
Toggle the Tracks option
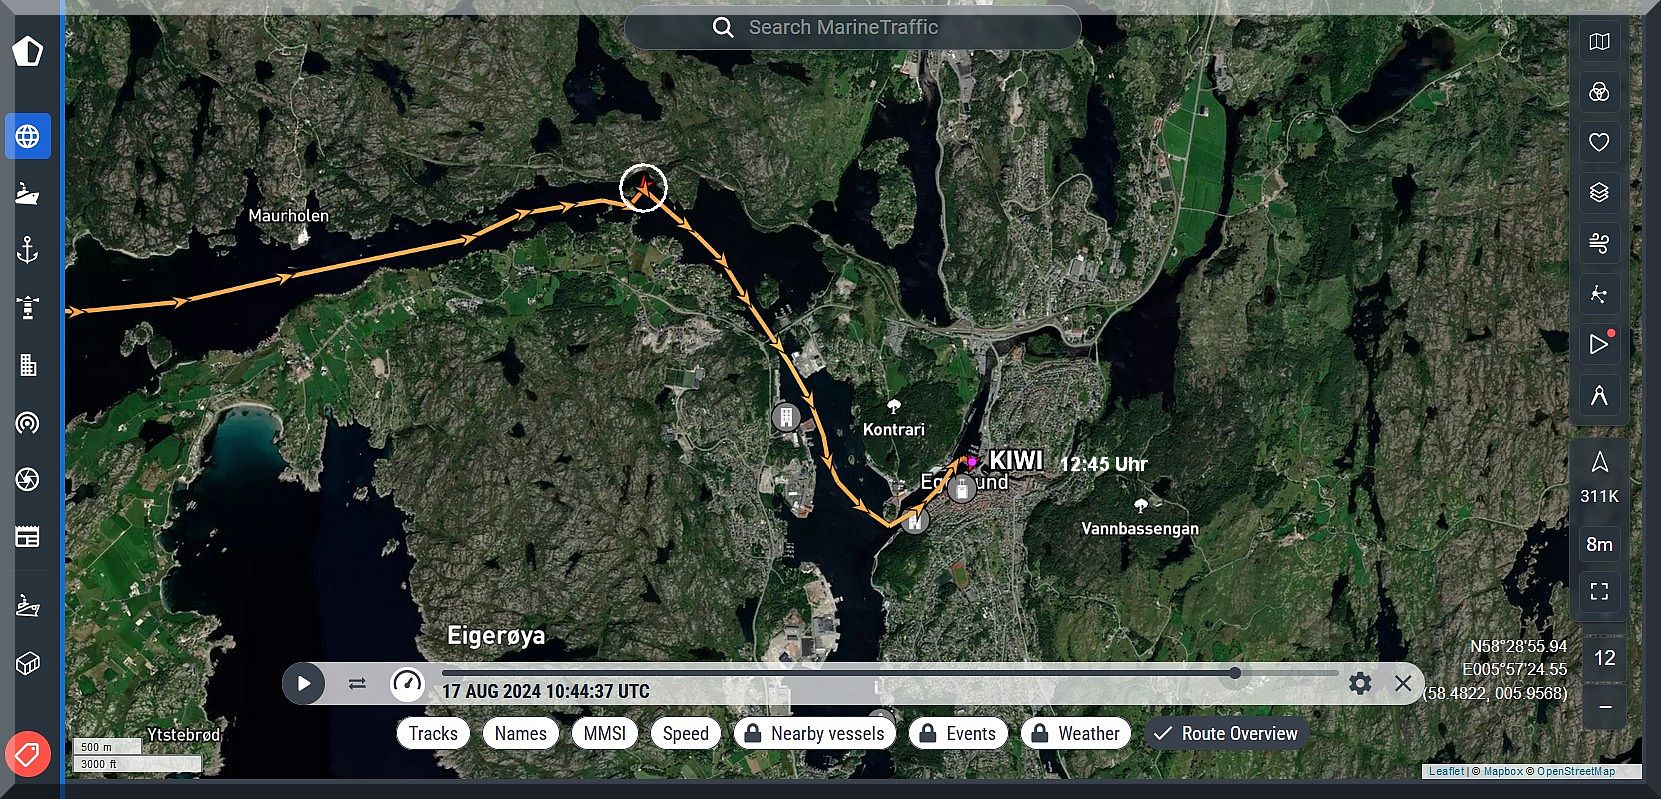pos(433,733)
